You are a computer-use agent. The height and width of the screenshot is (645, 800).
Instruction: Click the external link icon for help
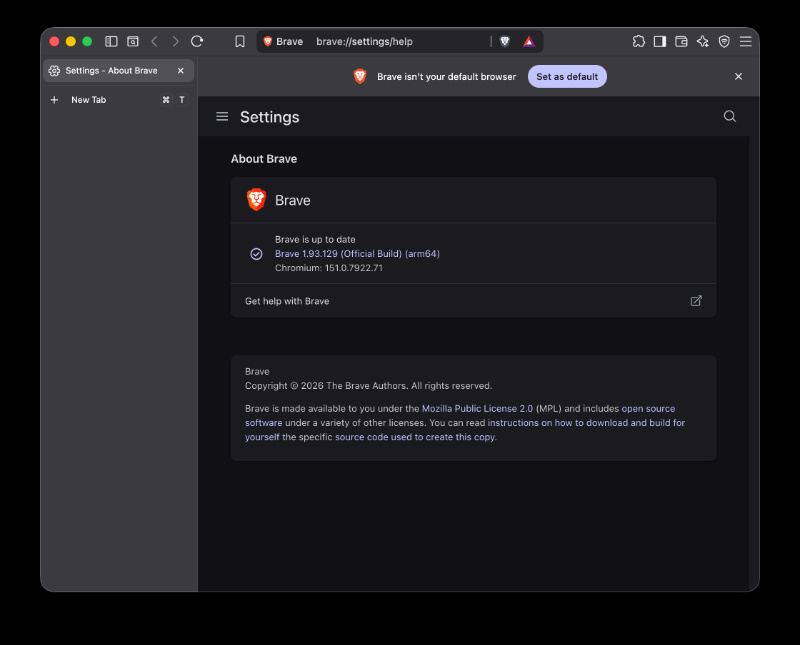696,301
